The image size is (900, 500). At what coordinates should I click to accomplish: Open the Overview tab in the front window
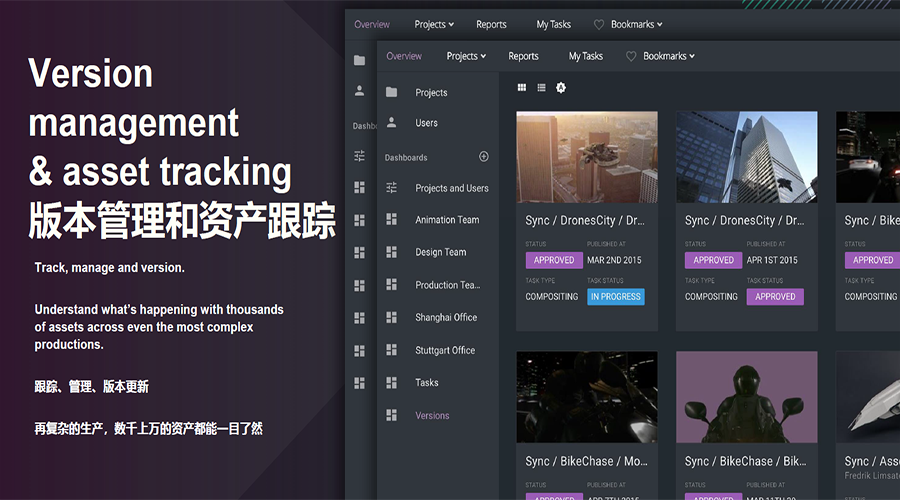(404, 56)
